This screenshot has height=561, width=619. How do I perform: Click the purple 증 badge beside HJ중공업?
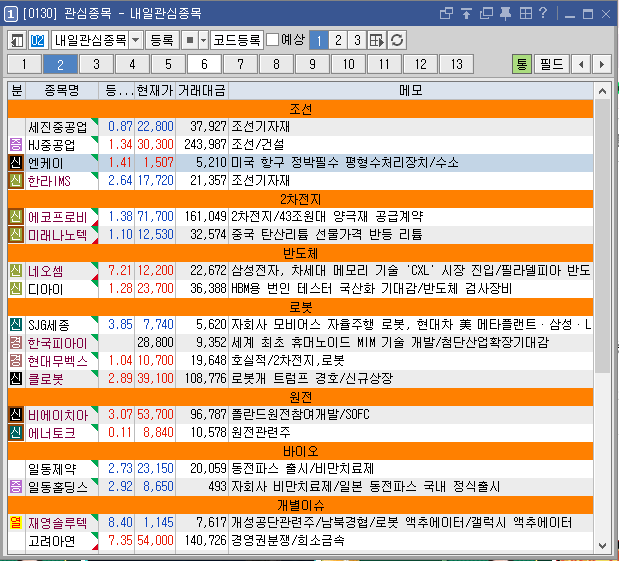coord(15,144)
